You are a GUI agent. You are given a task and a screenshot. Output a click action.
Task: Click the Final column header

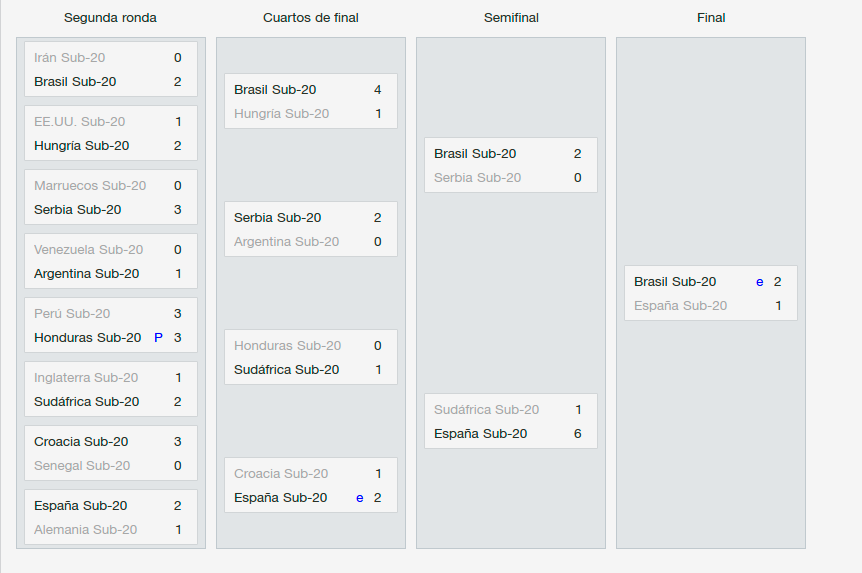click(x=711, y=18)
